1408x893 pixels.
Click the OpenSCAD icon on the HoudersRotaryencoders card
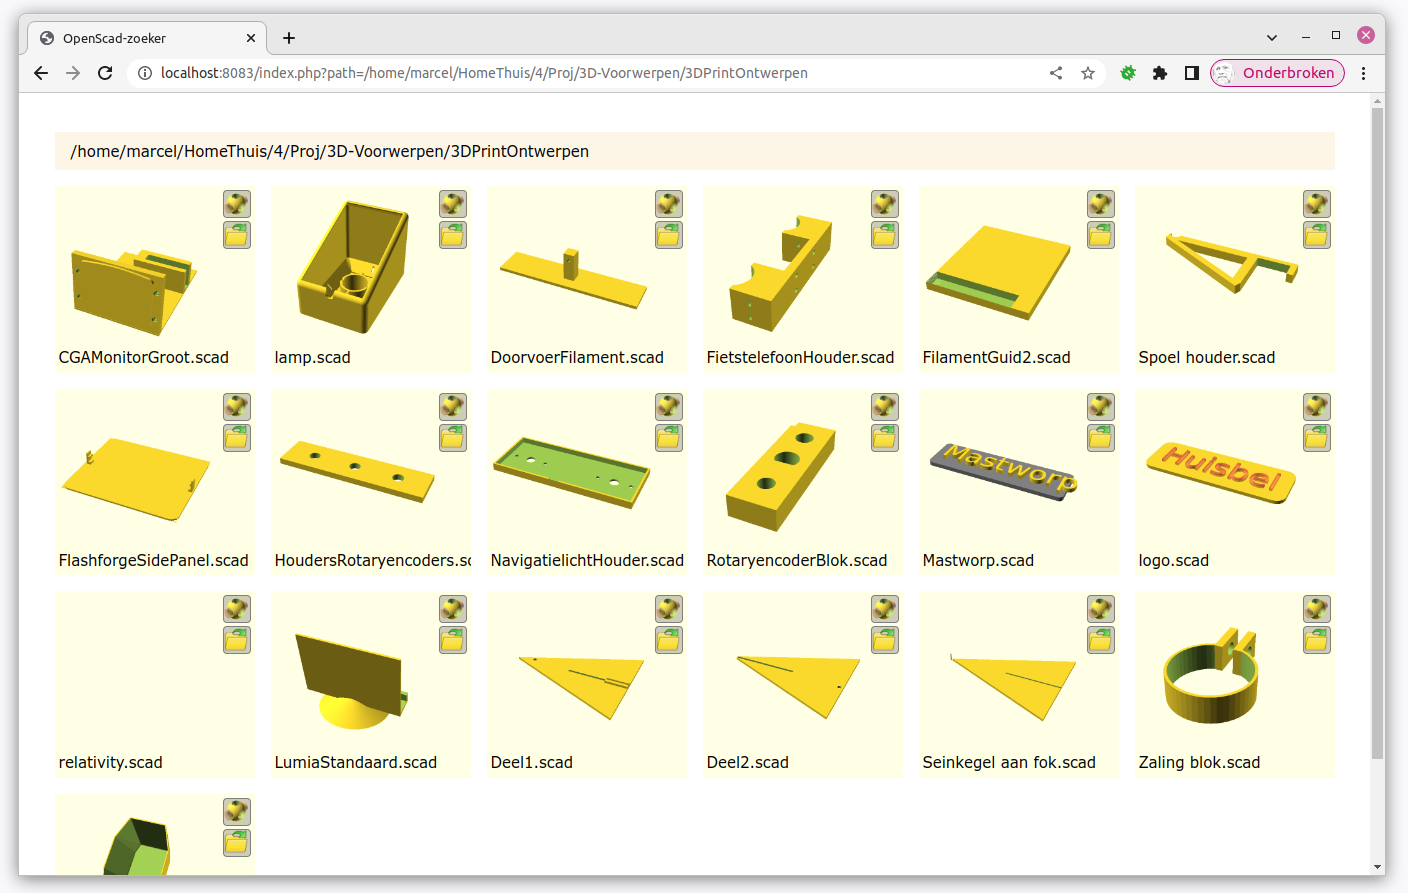point(453,407)
